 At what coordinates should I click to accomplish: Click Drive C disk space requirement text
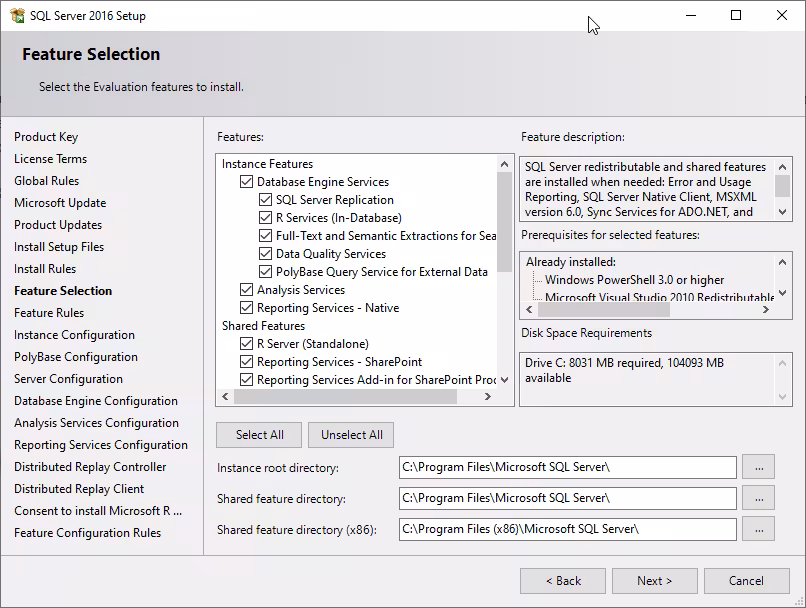(x=624, y=371)
